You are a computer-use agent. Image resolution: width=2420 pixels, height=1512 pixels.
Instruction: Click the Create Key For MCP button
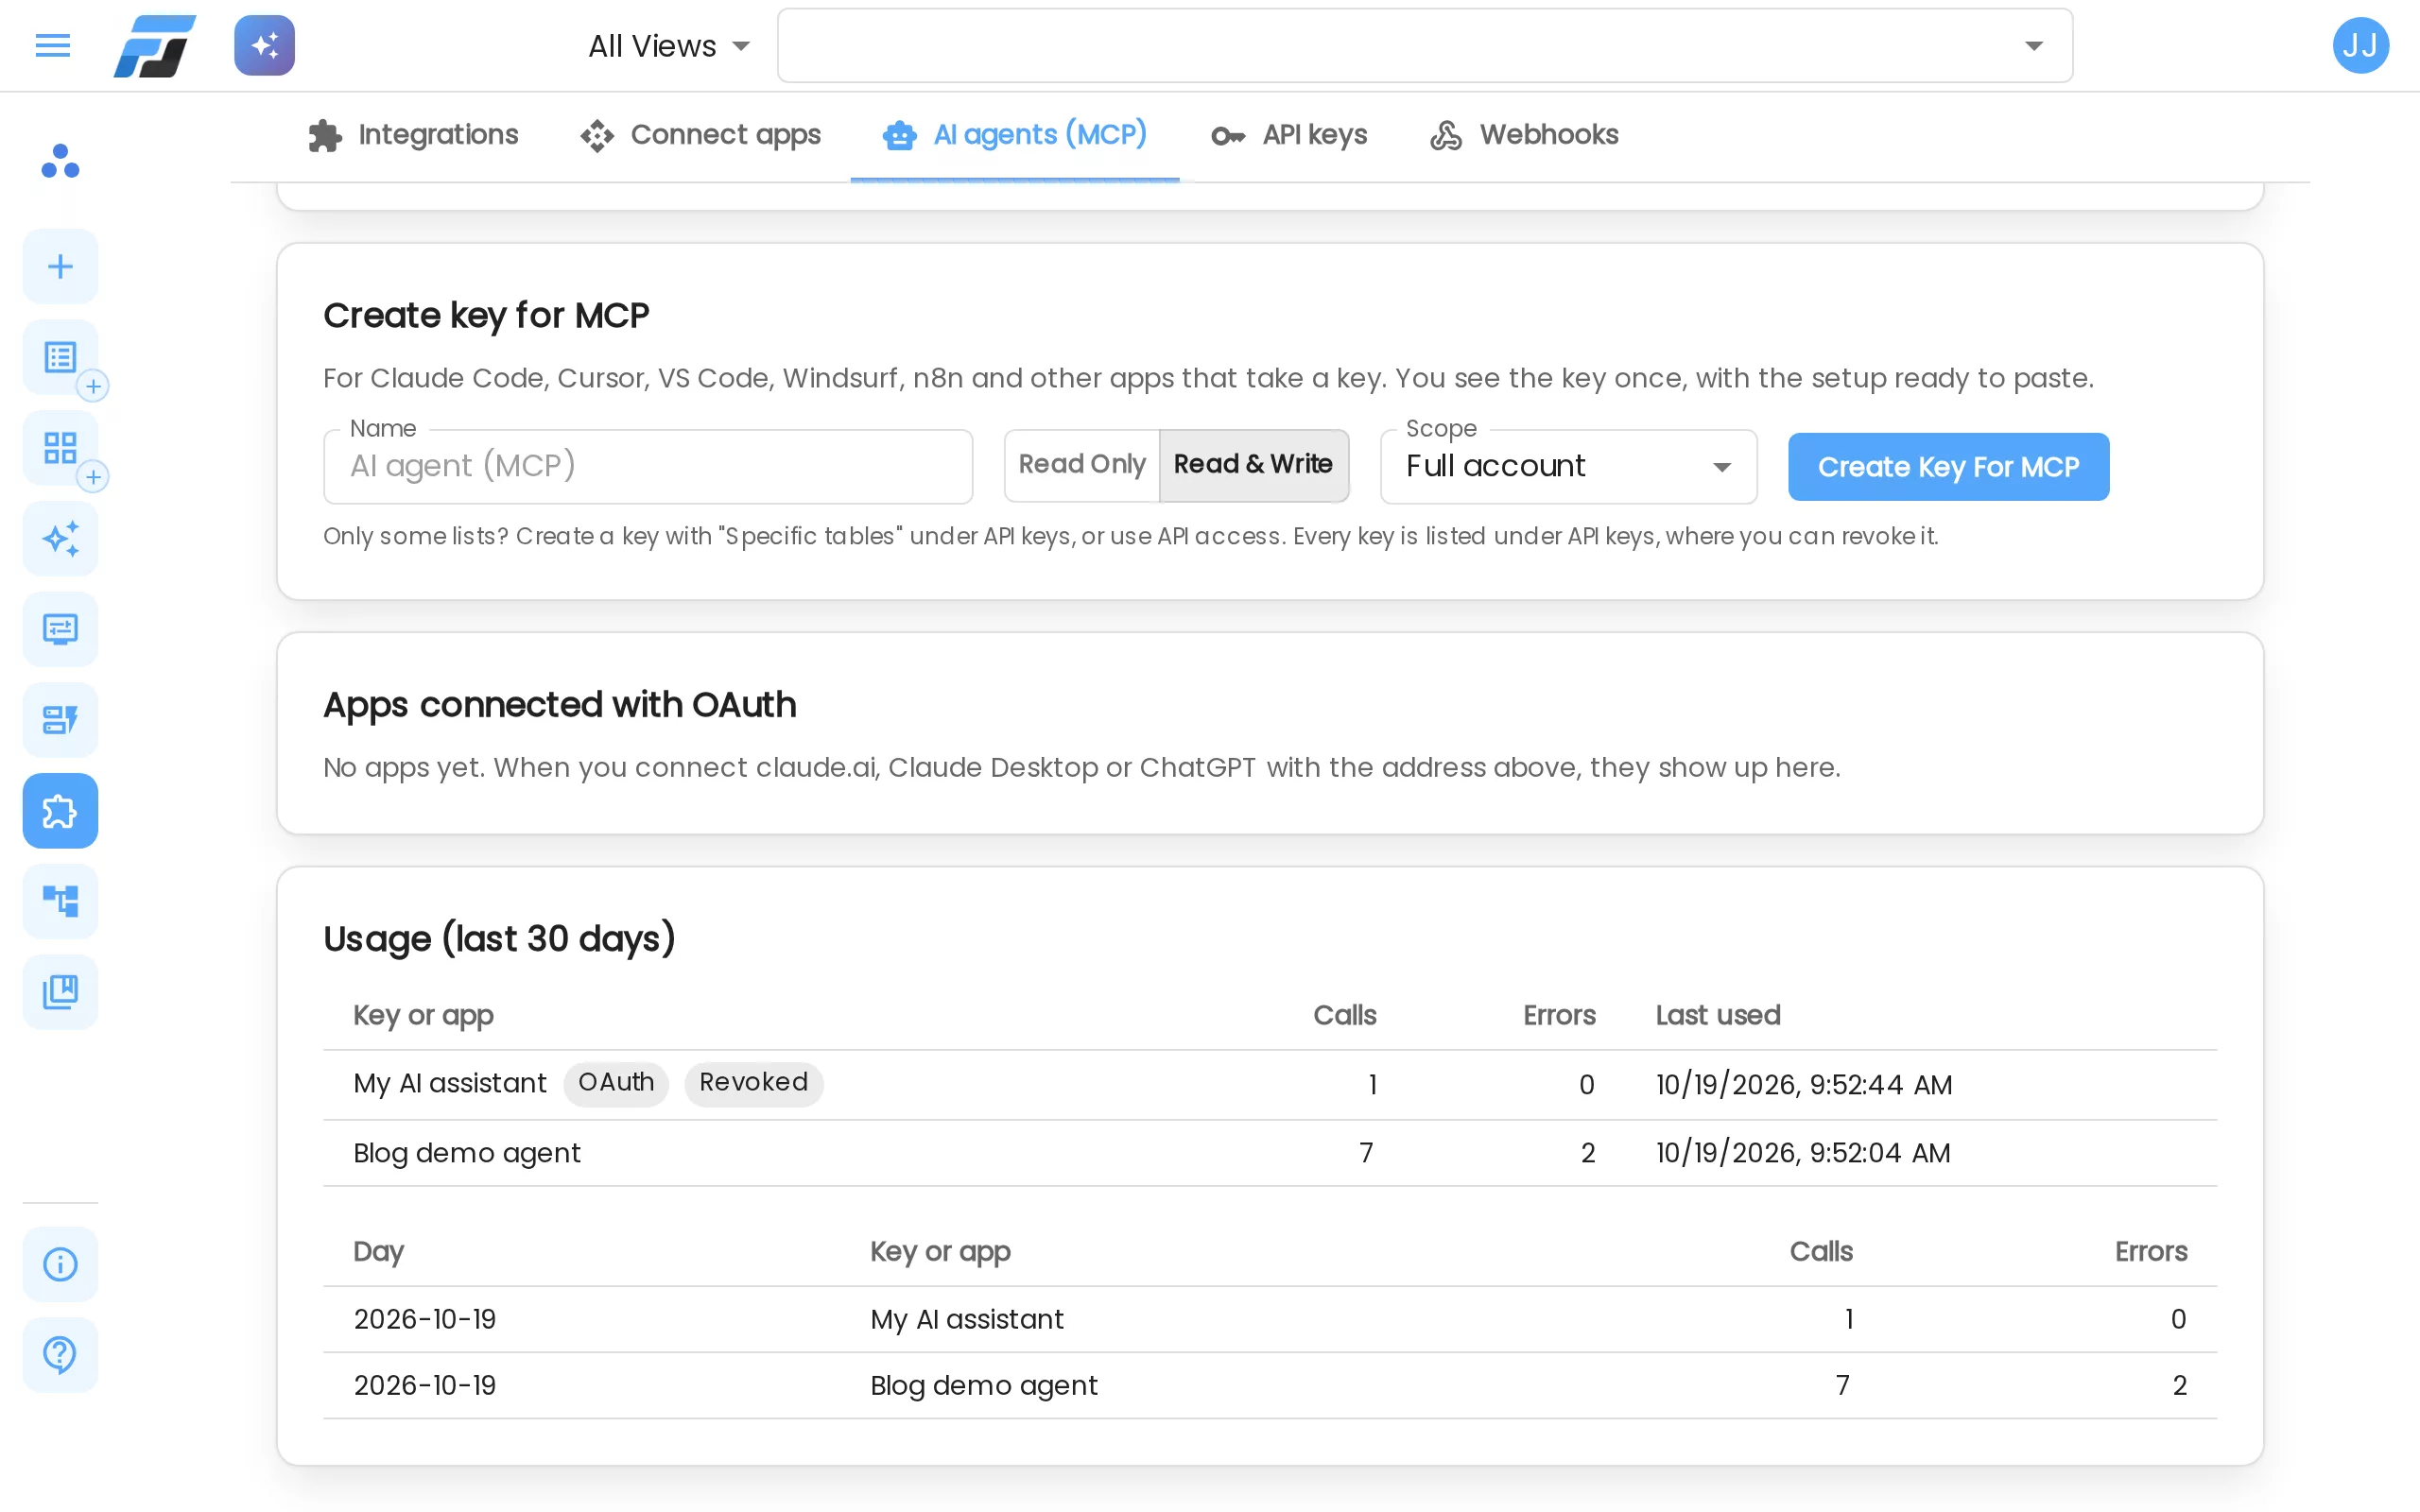[1948, 467]
